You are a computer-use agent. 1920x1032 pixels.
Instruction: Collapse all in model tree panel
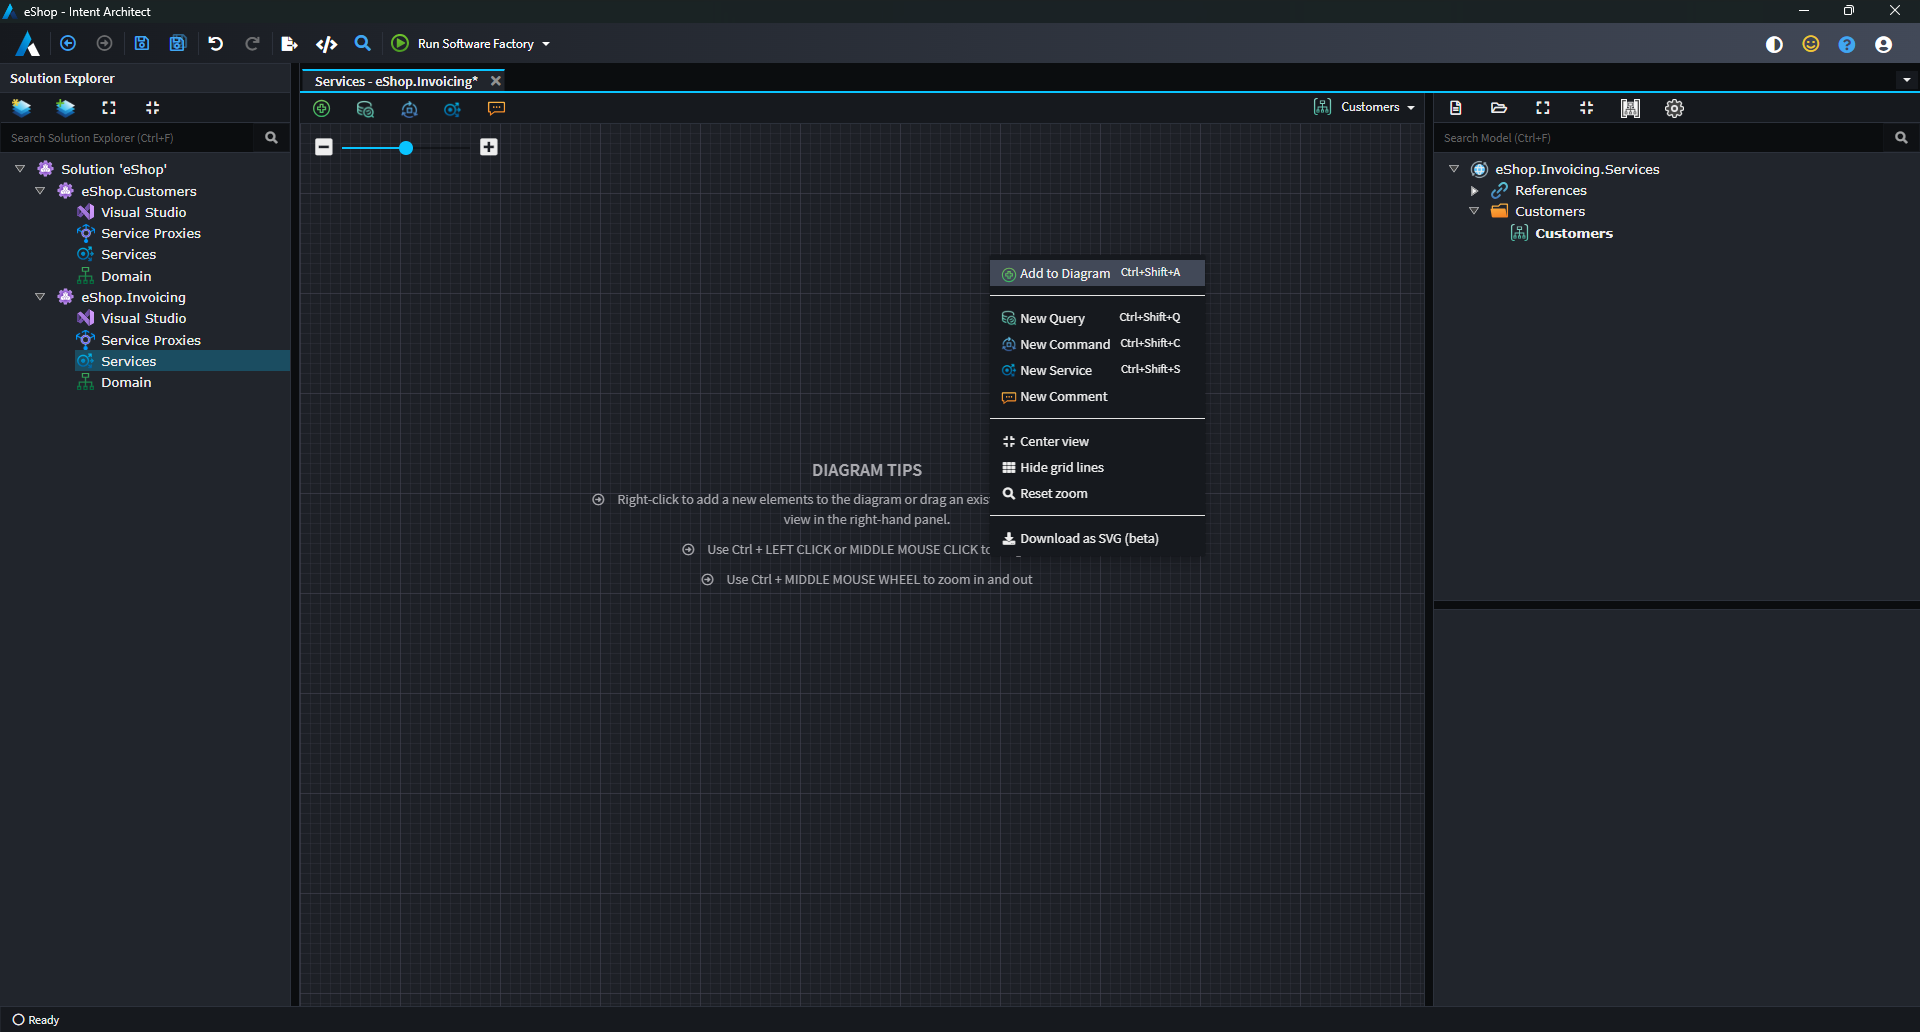(x=1587, y=108)
